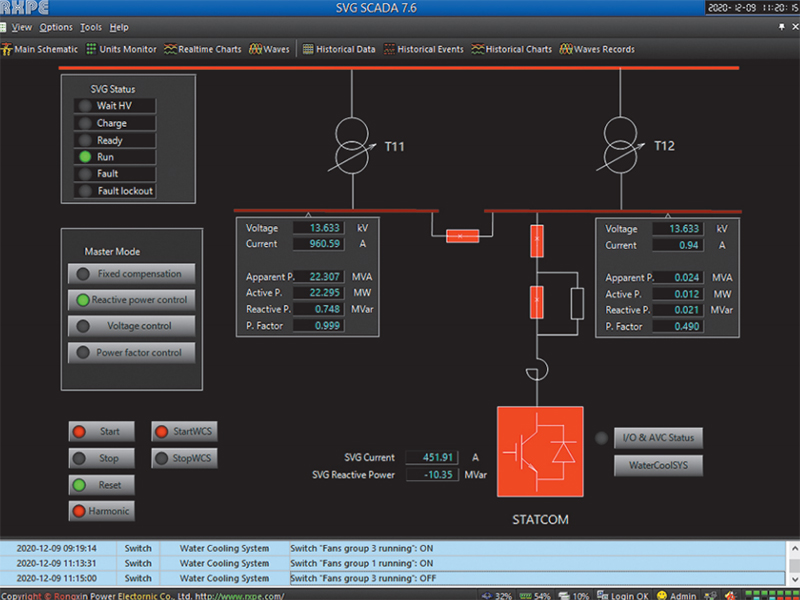The width and height of the screenshot is (800, 600).
Task: Click the lower red circuit breaker above STATCOM
Action: point(537,300)
